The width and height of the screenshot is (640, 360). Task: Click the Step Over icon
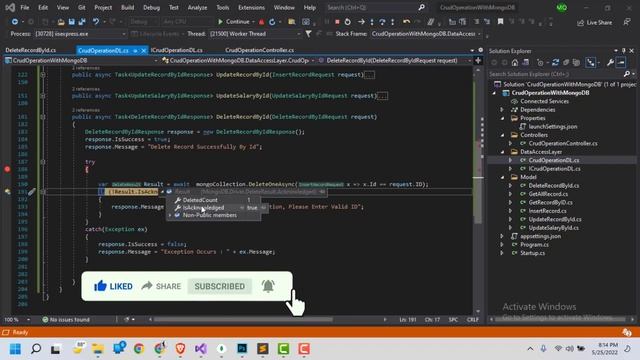pyautogui.click(x=382, y=22)
